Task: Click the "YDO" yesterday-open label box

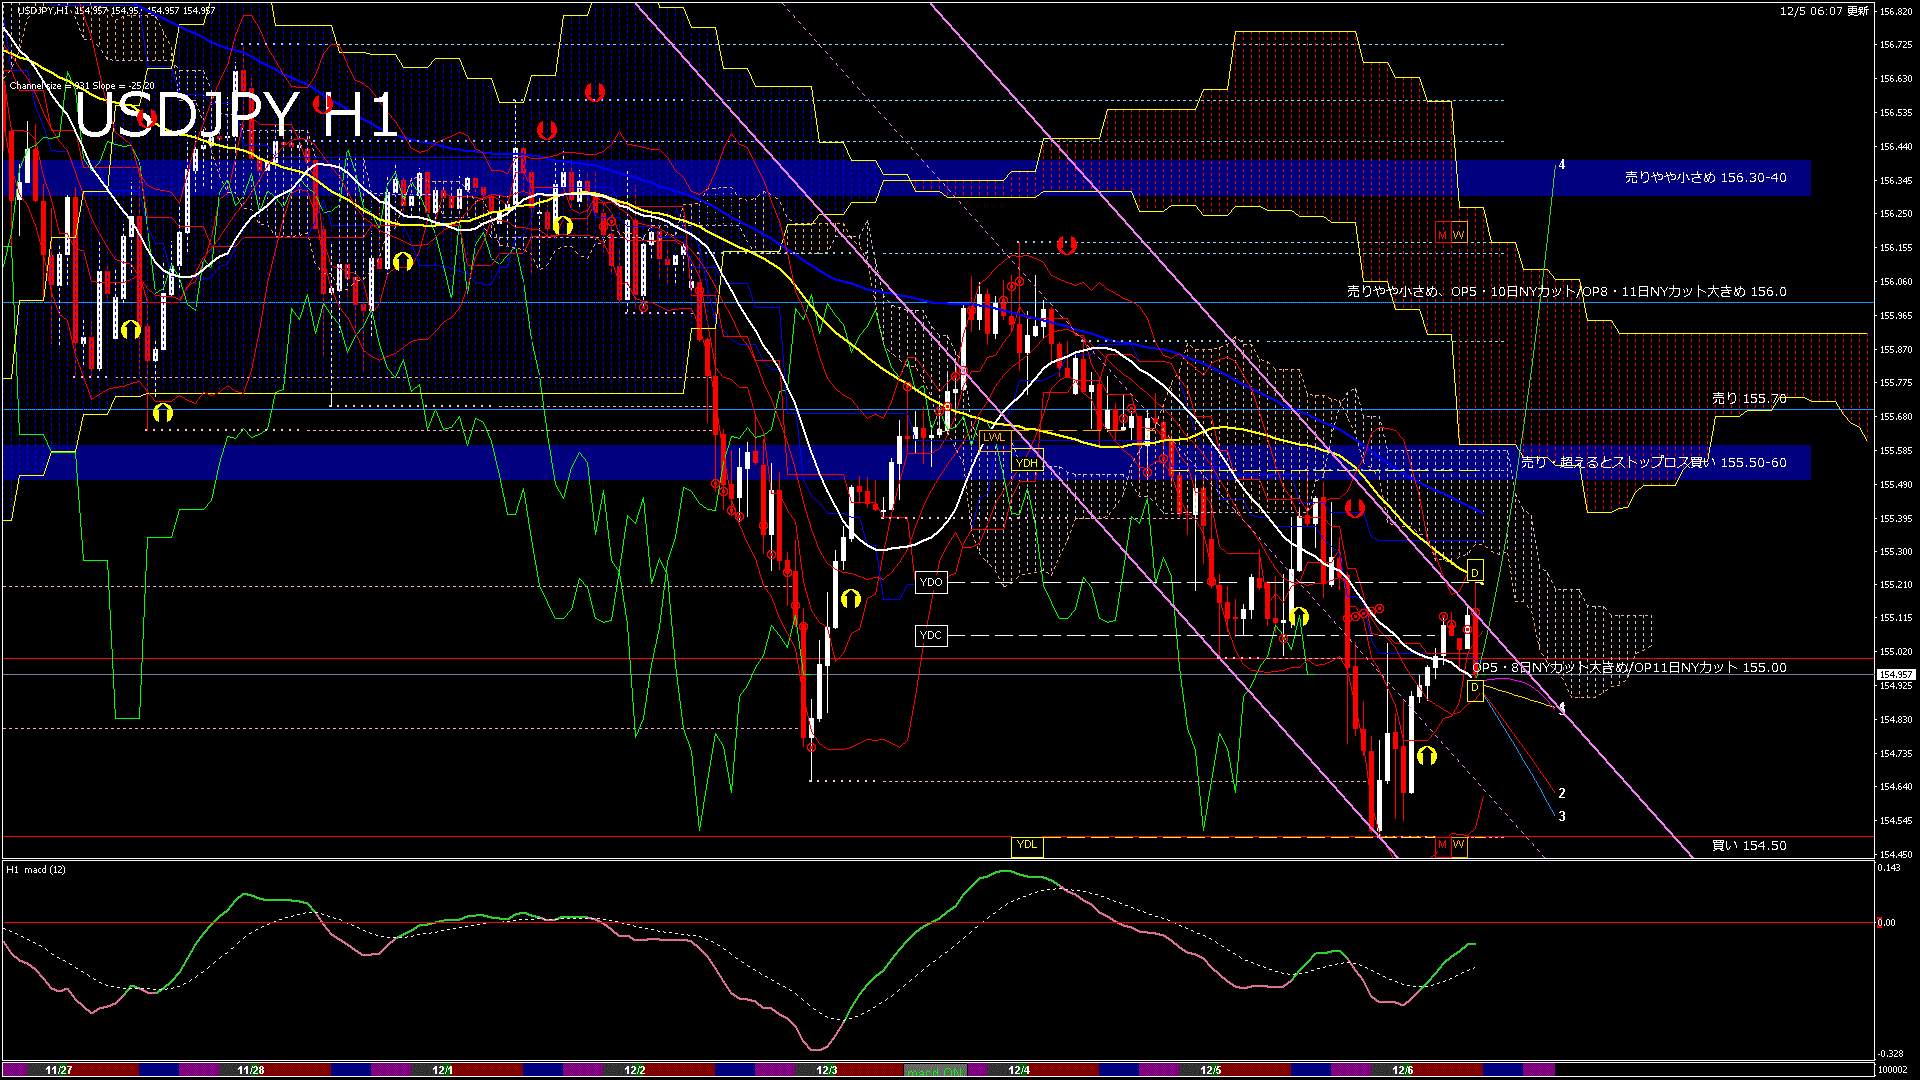Action: coord(932,581)
